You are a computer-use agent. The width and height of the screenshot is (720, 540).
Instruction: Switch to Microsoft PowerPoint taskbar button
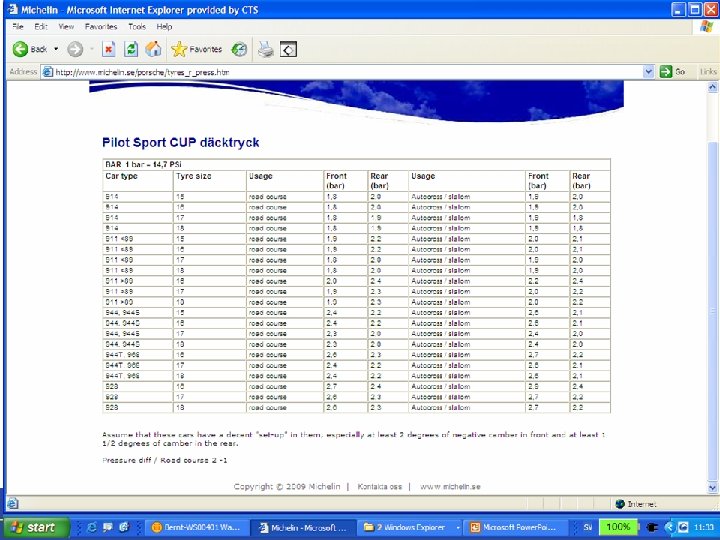tap(515, 527)
